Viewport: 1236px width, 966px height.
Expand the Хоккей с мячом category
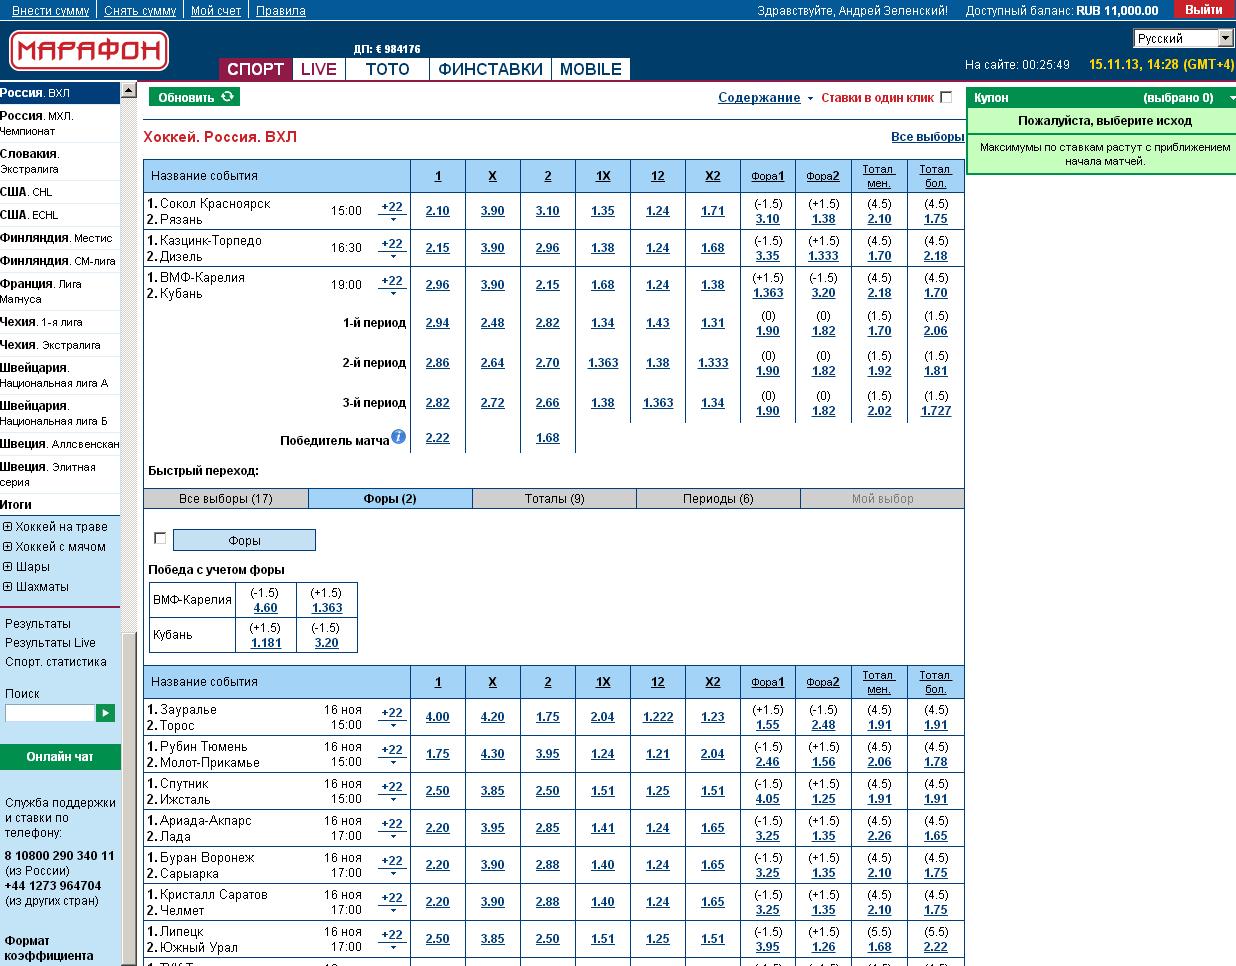pyautogui.click(x=8, y=547)
